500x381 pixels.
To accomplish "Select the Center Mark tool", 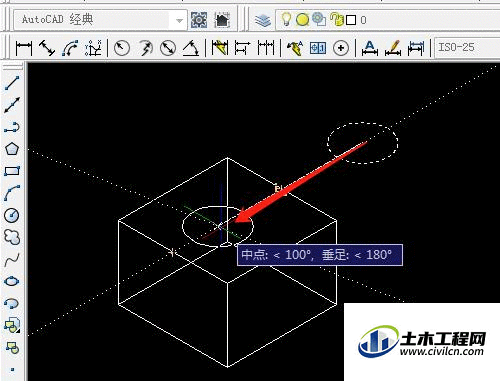I will coord(341,48).
